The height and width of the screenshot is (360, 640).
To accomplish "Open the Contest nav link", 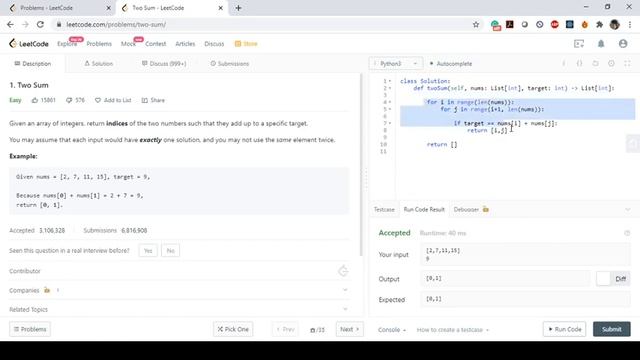I will 156,44.
